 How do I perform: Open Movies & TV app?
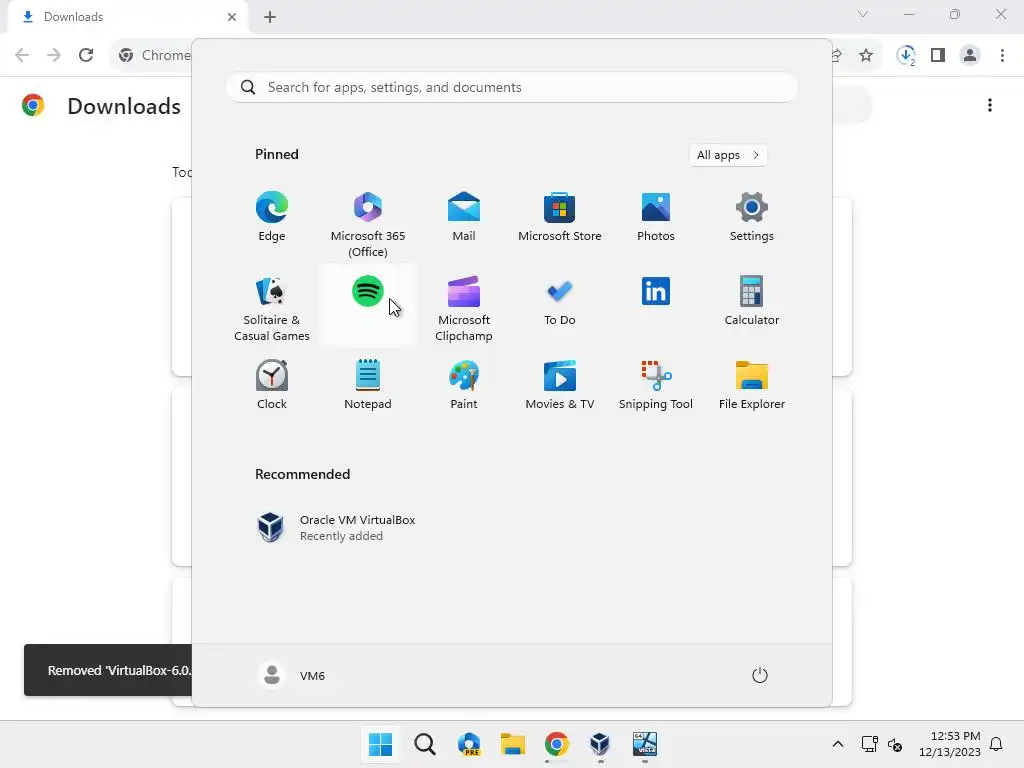560,385
